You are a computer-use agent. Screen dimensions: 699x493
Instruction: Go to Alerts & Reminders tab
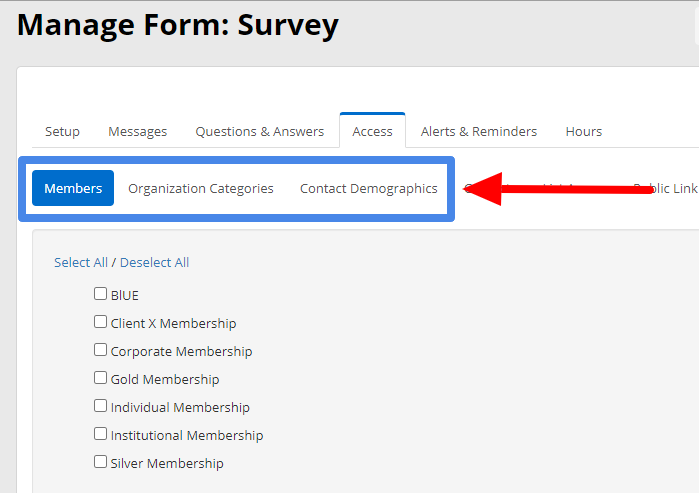[479, 131]
